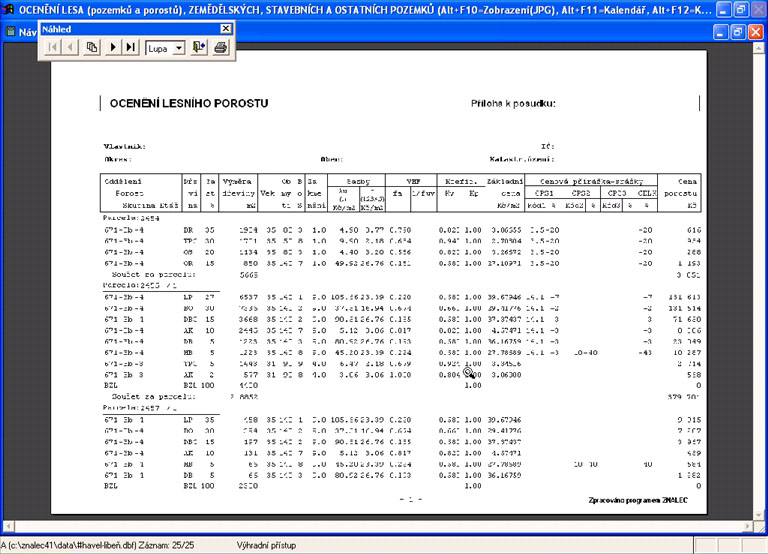768x554 pixels.
Task: Advance to next page of preview
Action: (113, 48)
